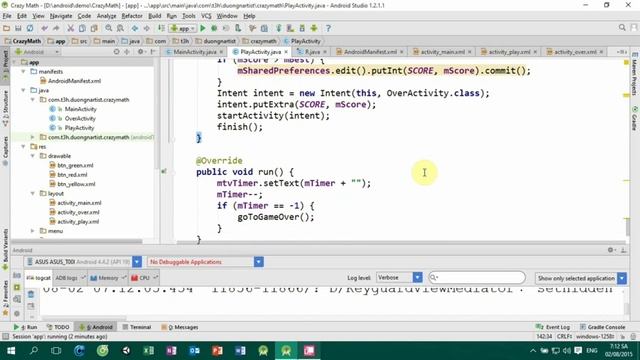Open No Debuggable Applications dropdown

[x=258, y=262]
